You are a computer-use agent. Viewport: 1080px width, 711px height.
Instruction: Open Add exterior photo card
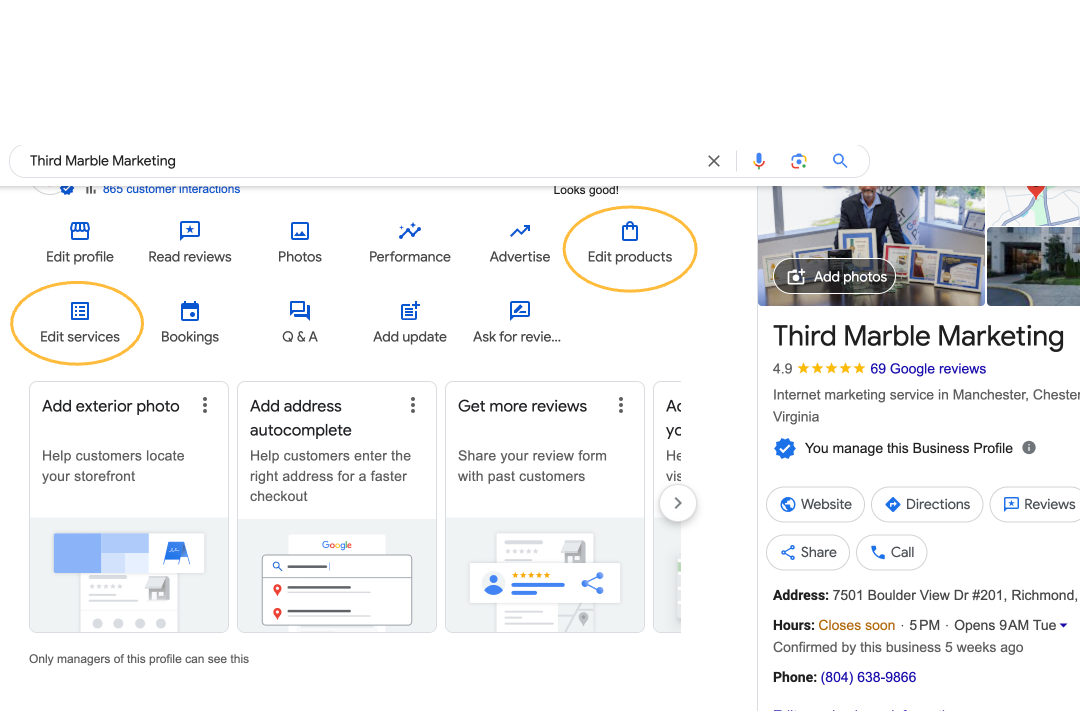(129, 507)
